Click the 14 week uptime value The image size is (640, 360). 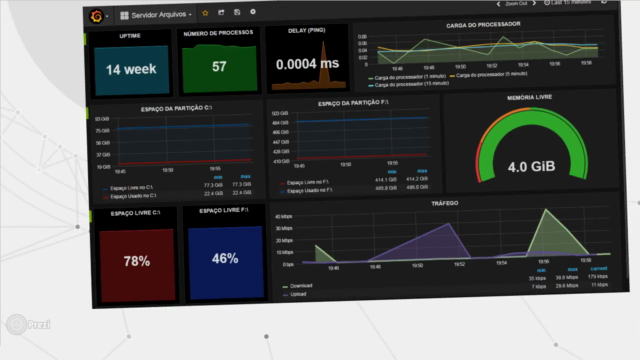coord(131,69)
